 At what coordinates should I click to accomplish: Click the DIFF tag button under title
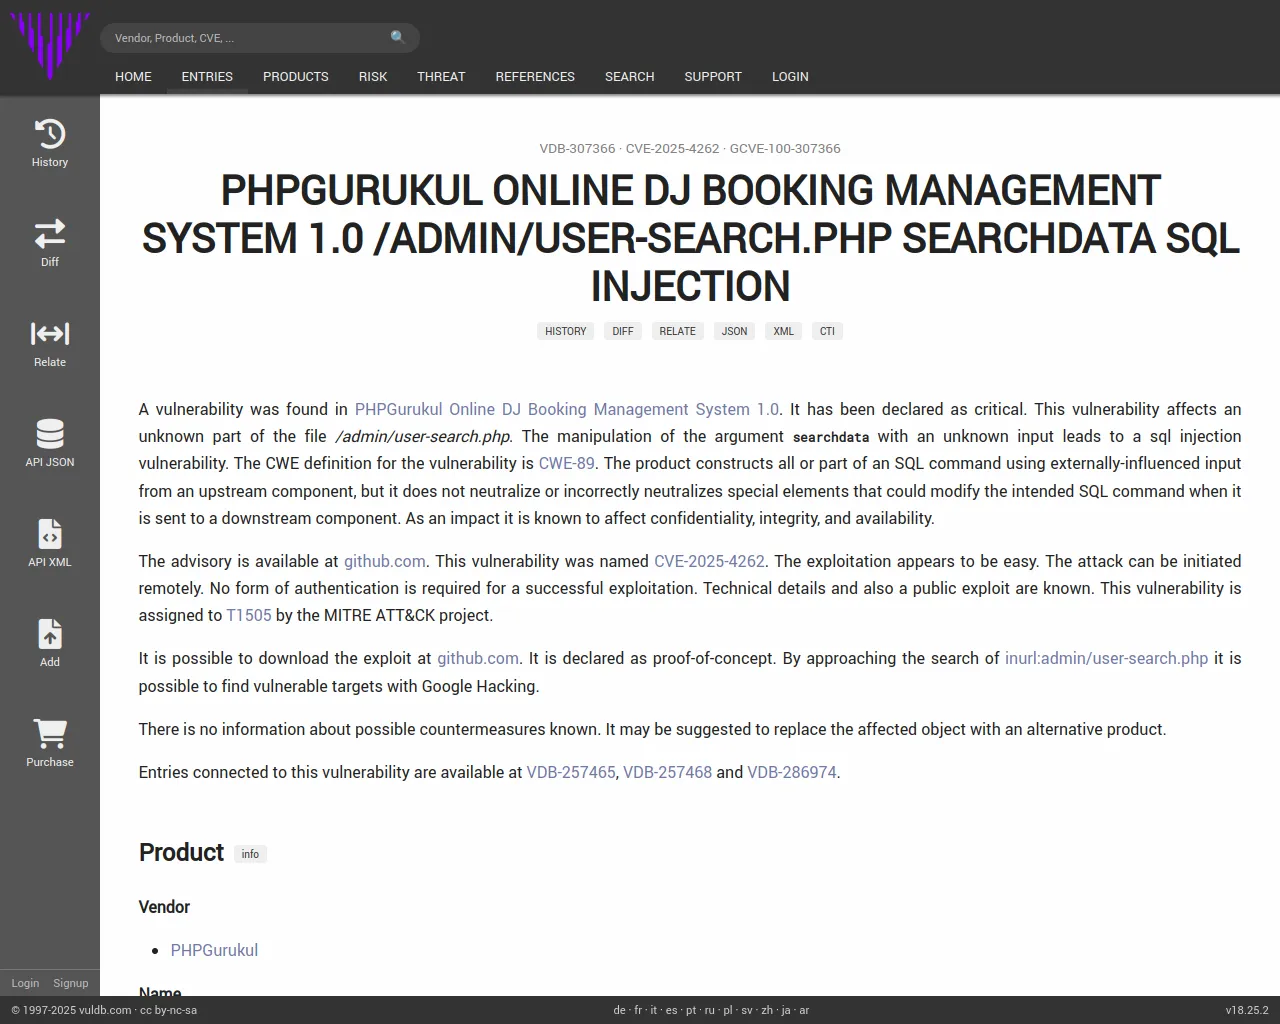click(x=623, y=331)
